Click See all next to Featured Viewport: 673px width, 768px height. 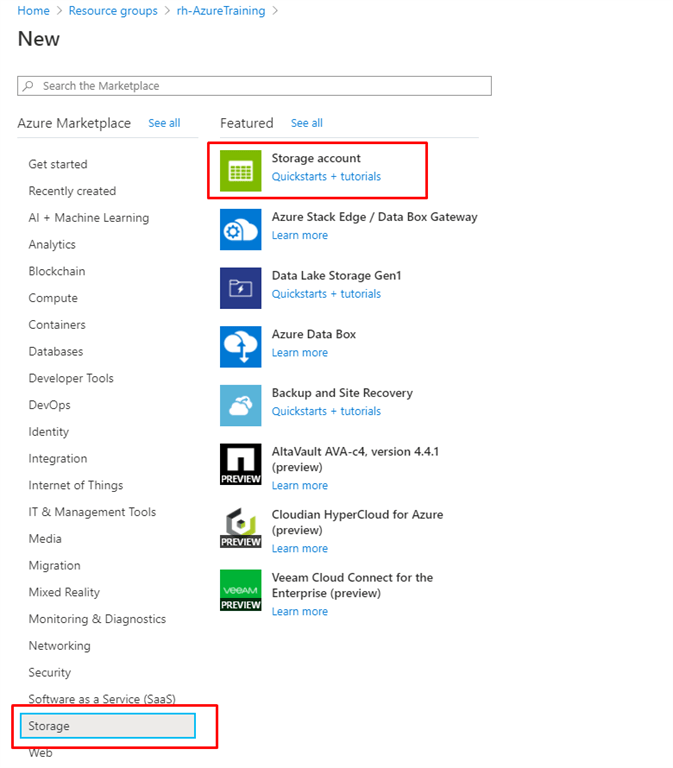click(307, 123)
